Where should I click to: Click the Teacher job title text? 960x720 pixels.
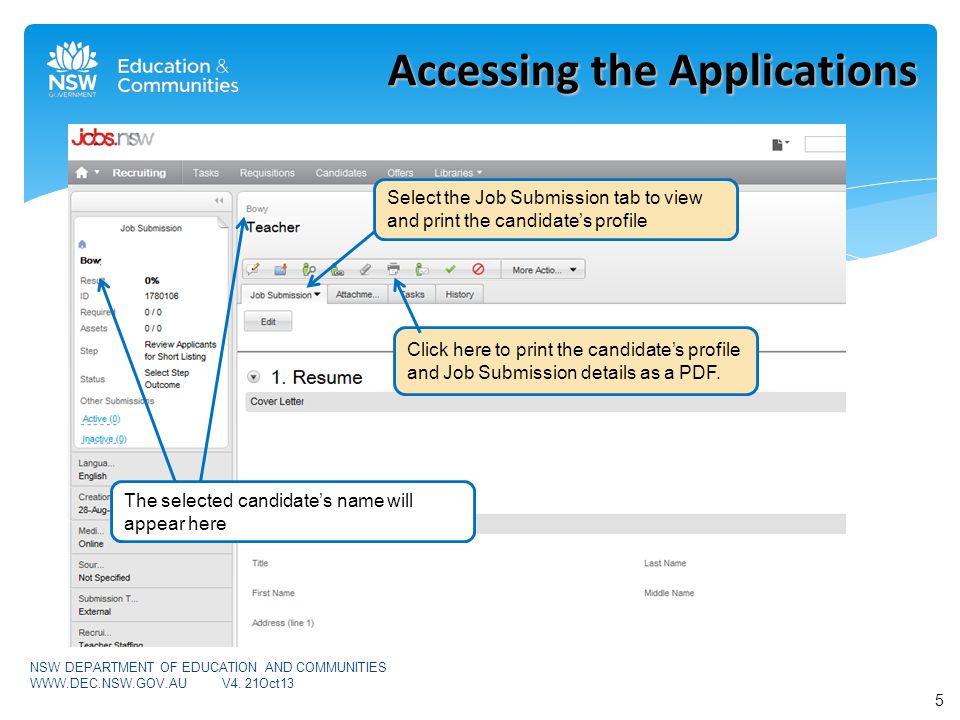point(273,227)
